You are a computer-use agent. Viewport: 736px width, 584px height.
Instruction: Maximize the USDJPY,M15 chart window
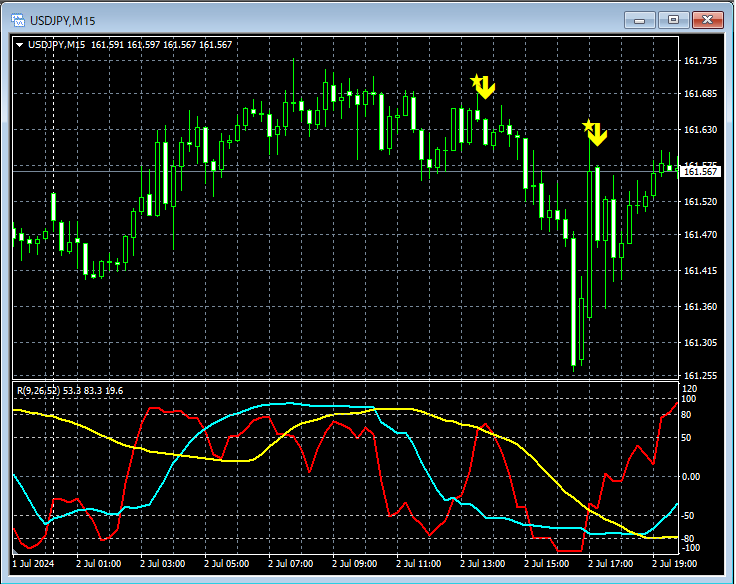[673, 20]
